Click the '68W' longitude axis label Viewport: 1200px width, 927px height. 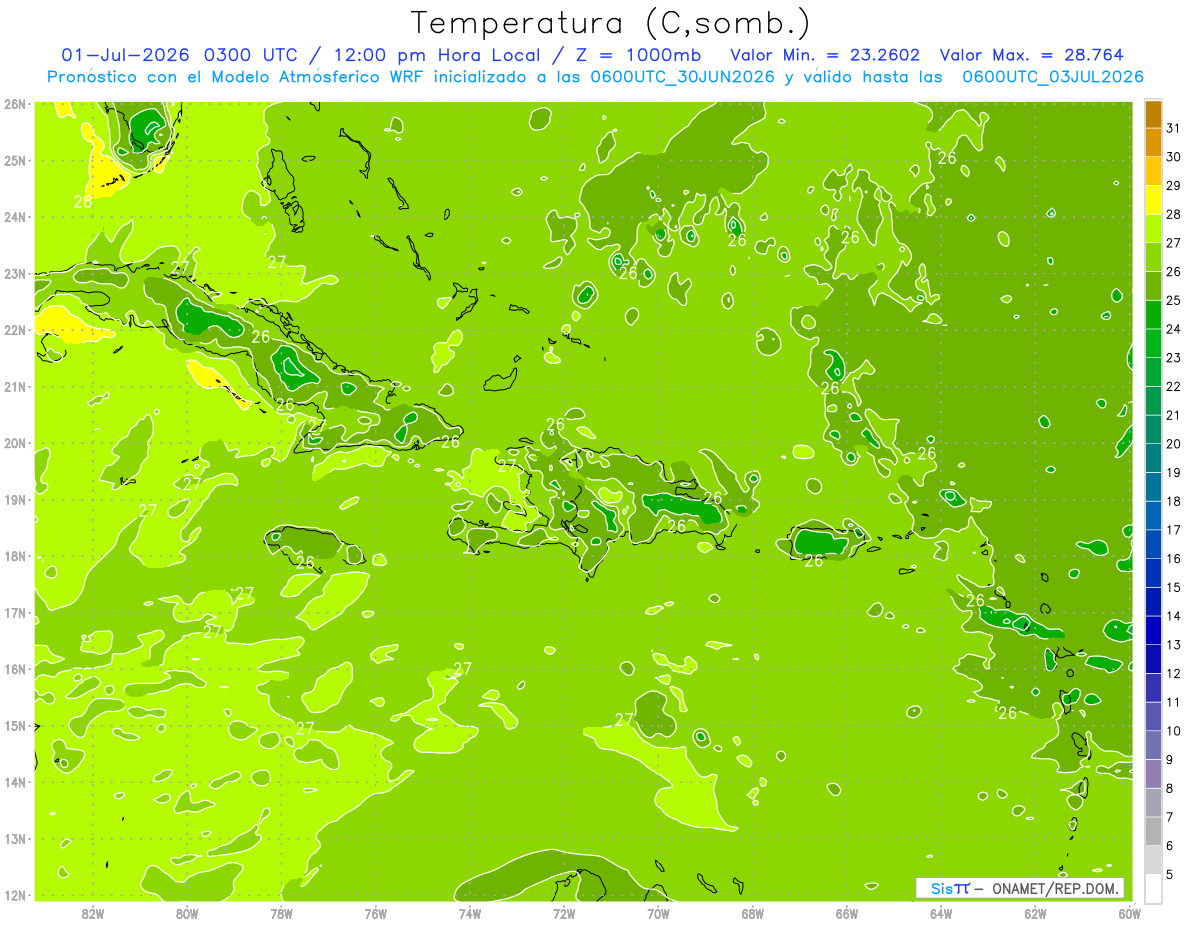(x=752, y=912)
